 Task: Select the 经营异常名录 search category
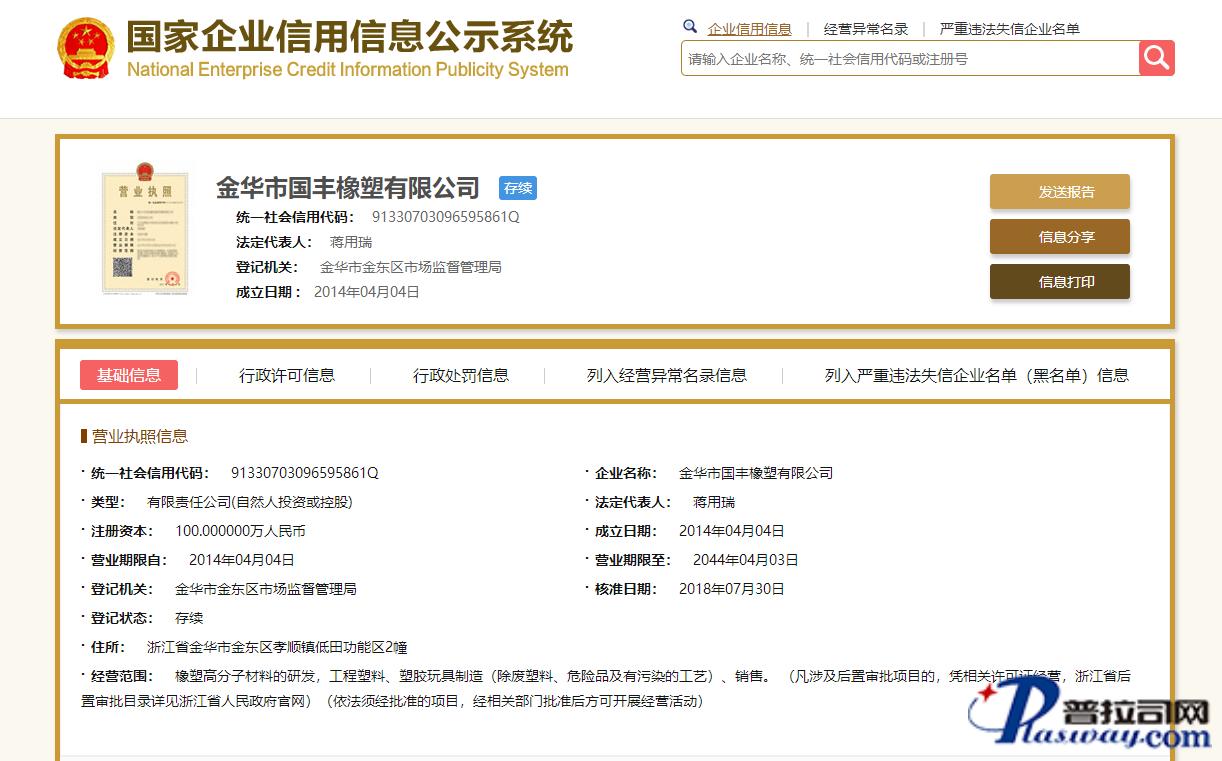865,29
